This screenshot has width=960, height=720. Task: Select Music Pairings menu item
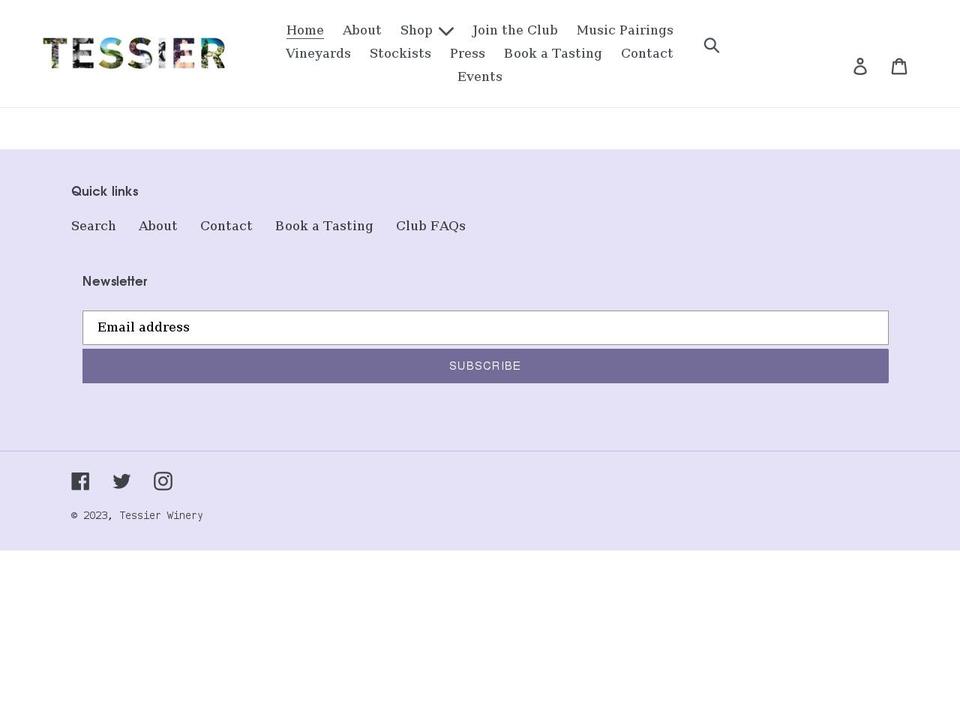click(624, 30)
